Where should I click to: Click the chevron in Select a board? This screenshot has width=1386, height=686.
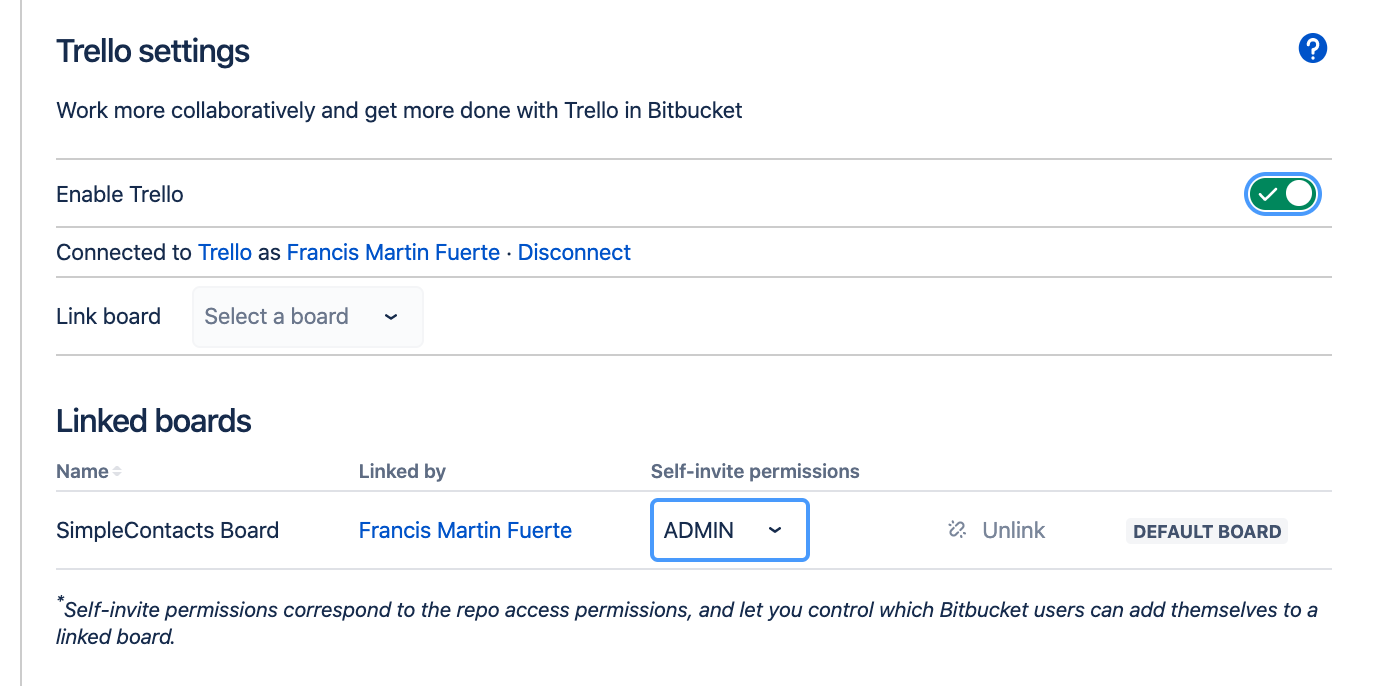pos(391,317)
